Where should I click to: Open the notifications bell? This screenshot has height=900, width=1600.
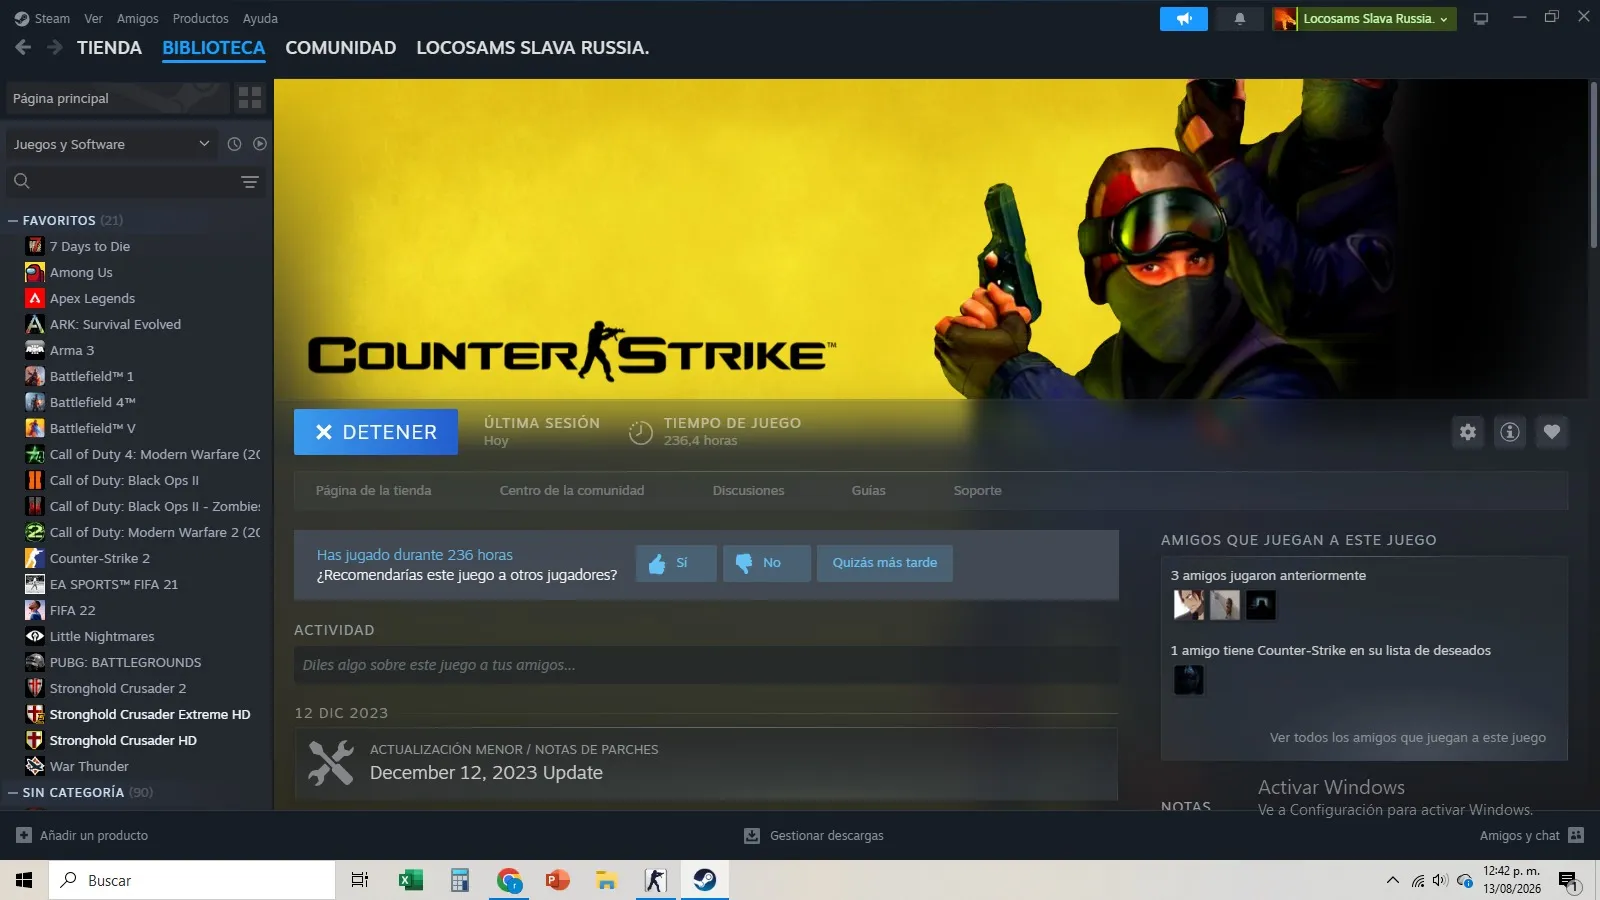point(1240,19)
